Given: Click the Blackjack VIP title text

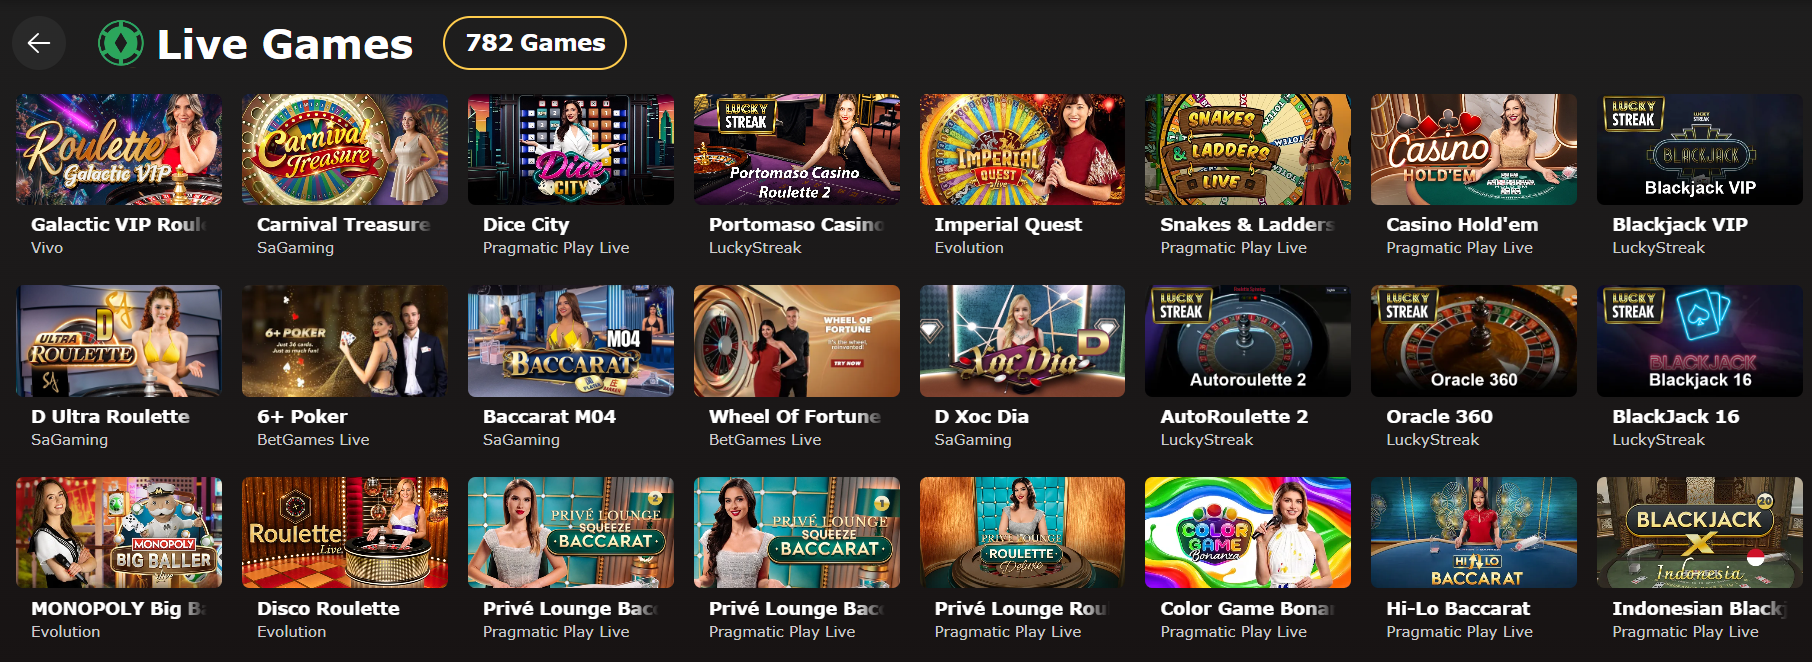Looking at the screenshot, I should click(x=1680, y=225).
